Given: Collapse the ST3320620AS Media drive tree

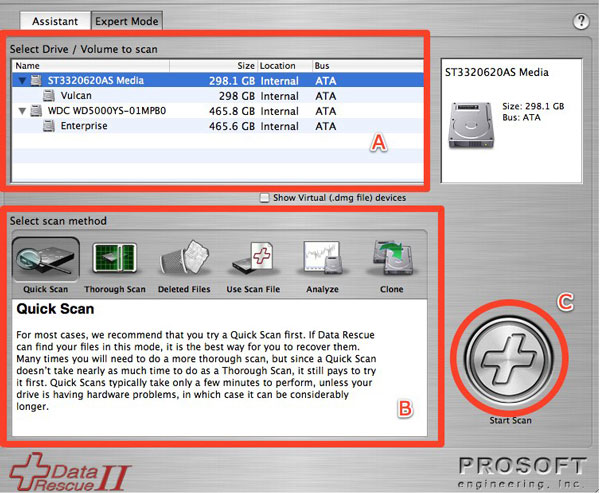Looking at the screenshot, I should coord(23,81).
